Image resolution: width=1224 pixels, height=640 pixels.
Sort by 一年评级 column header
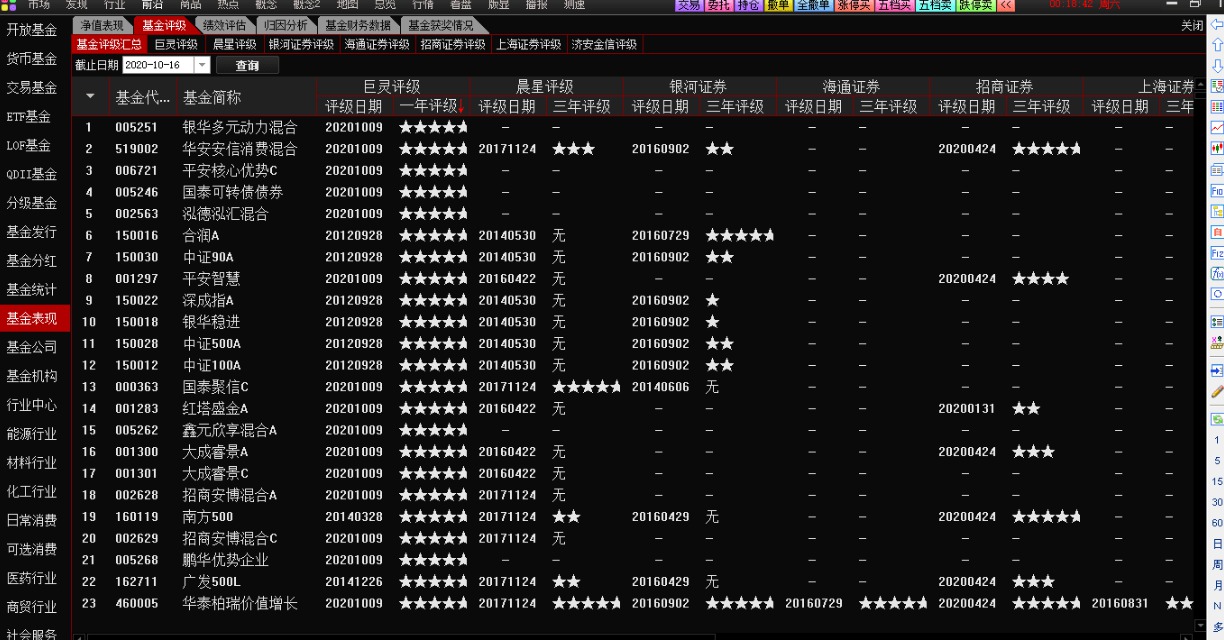pyautogui.click(x=428, y=107)
